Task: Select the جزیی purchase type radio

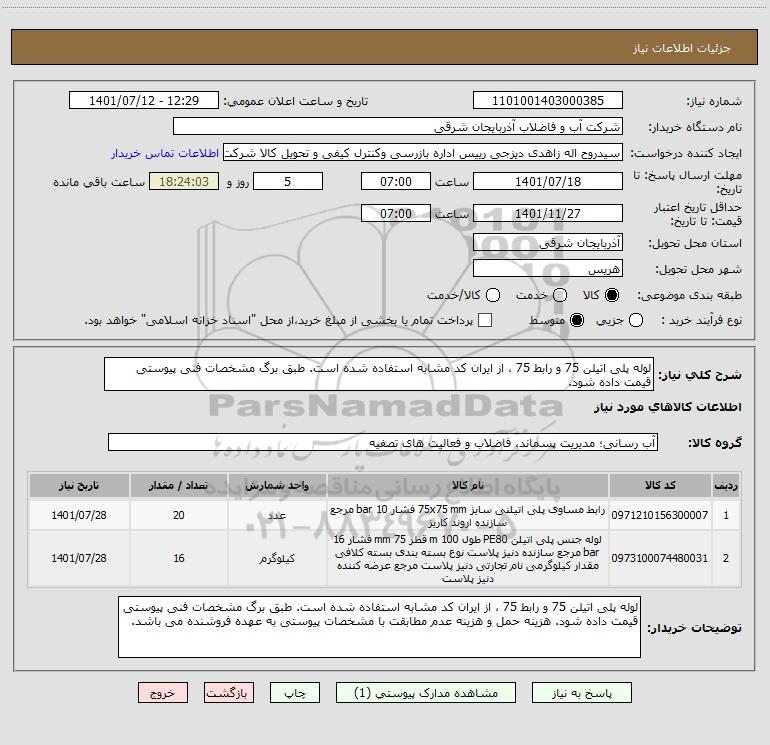Action: [x=636, y=321]
